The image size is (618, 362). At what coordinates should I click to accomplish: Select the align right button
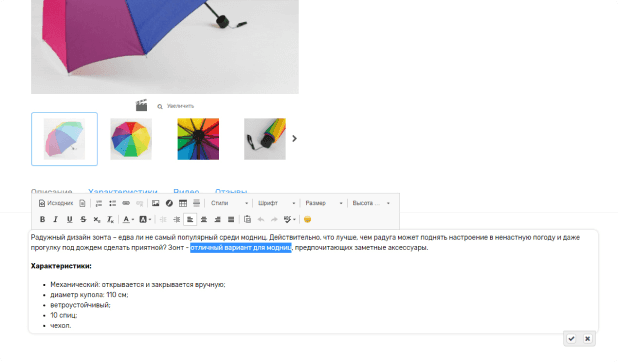click(x=217, y=219)
